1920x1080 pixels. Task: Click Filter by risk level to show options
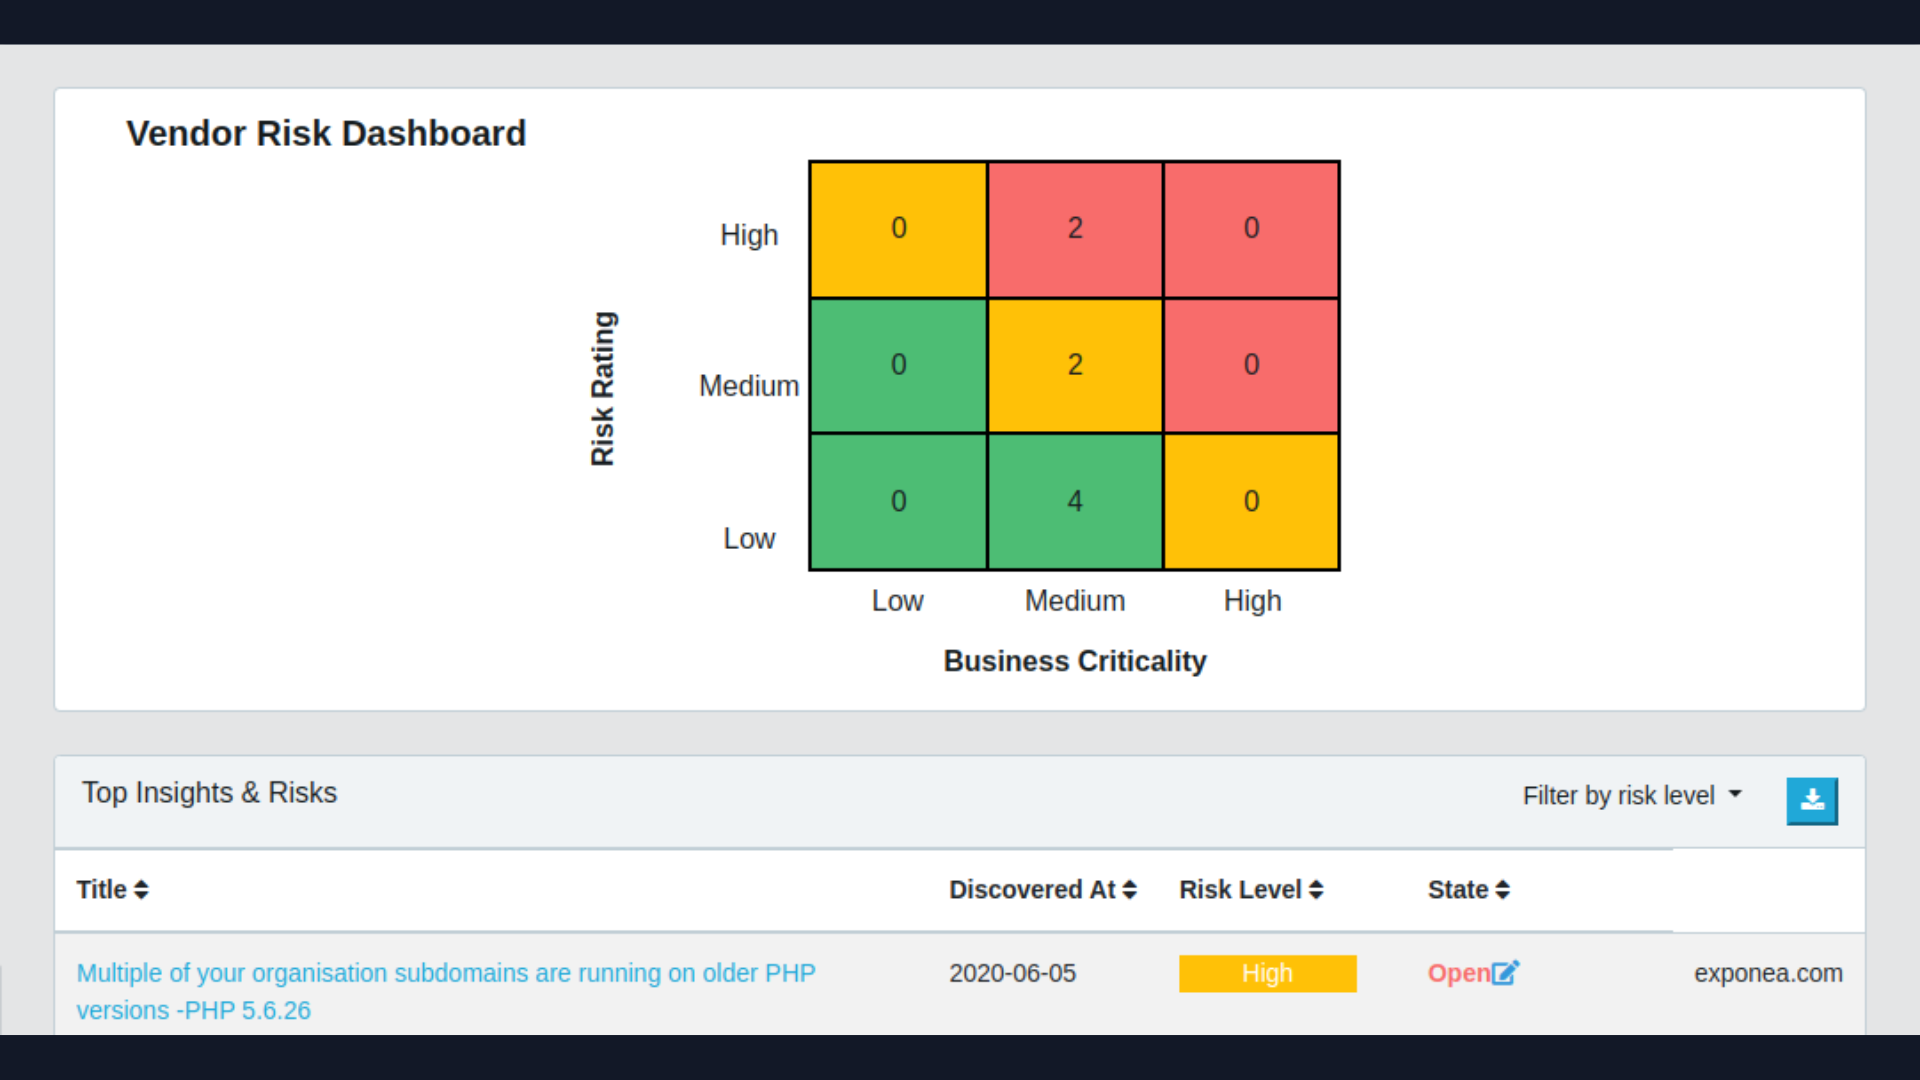point(1618,795)
